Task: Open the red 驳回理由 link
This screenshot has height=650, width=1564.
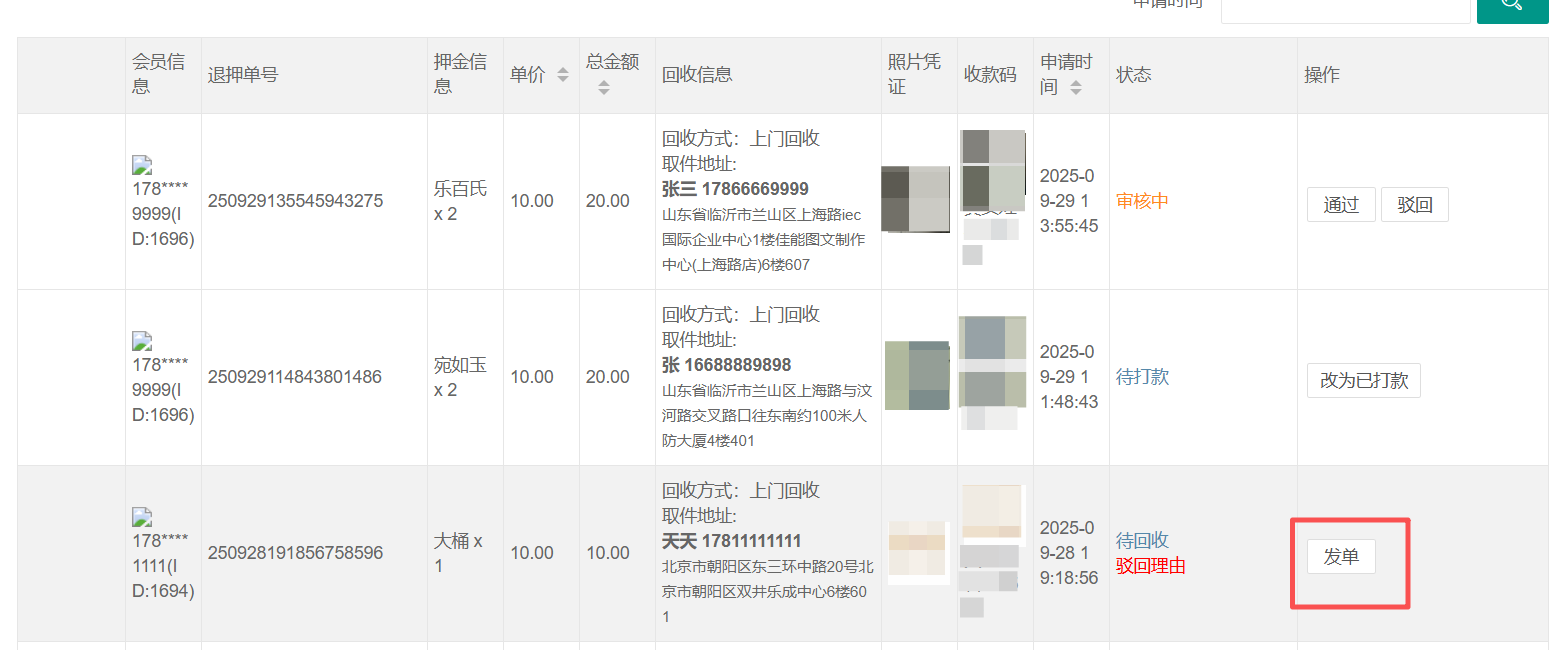Action: click(1150, 567)
